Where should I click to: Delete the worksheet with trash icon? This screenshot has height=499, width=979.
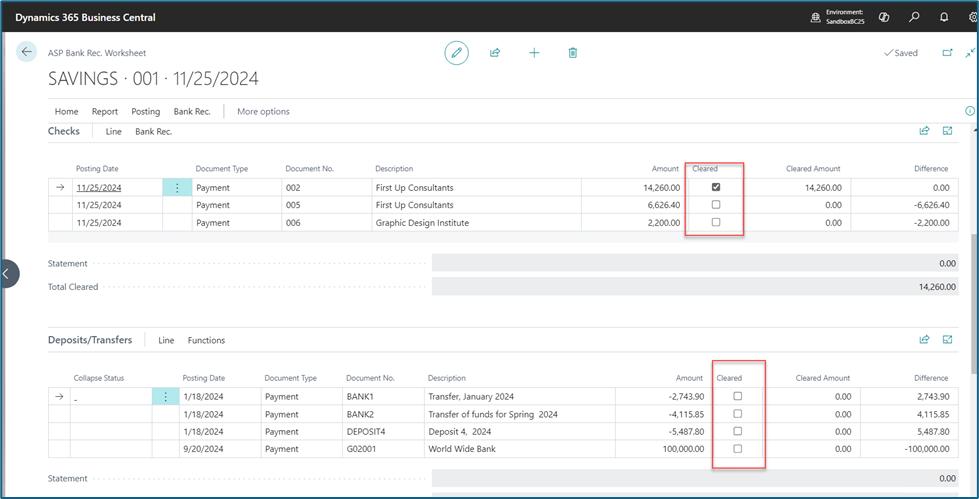(x=573, y=53)
